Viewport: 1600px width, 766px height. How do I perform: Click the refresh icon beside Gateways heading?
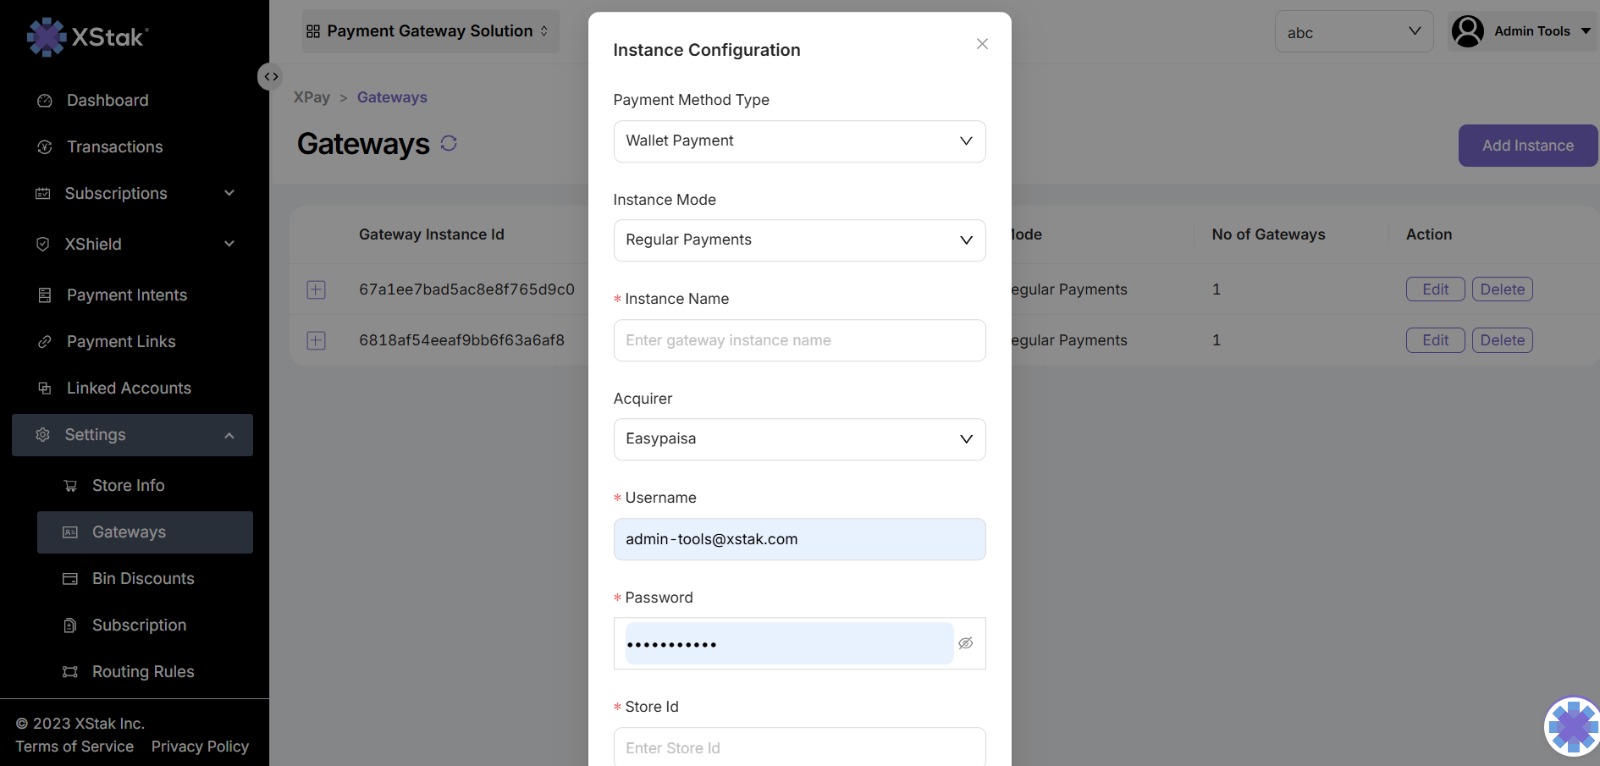click(x=449, y=143)
